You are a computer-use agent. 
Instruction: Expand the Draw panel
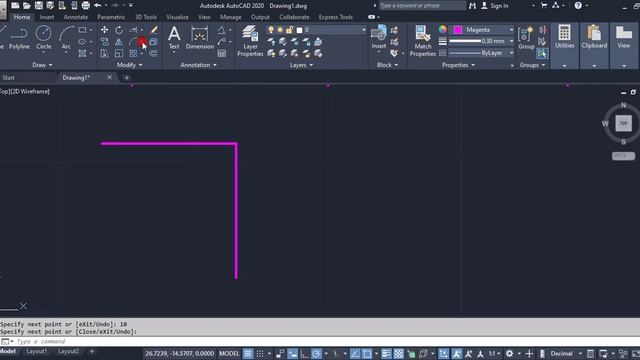[42, 65]
